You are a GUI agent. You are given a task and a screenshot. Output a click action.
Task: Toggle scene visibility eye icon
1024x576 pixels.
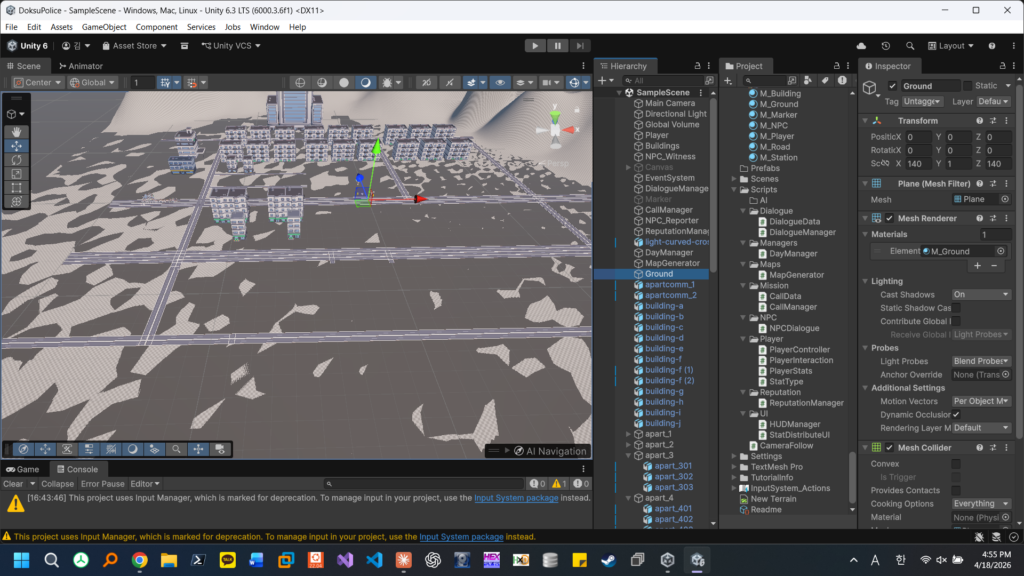coord(500,82)
